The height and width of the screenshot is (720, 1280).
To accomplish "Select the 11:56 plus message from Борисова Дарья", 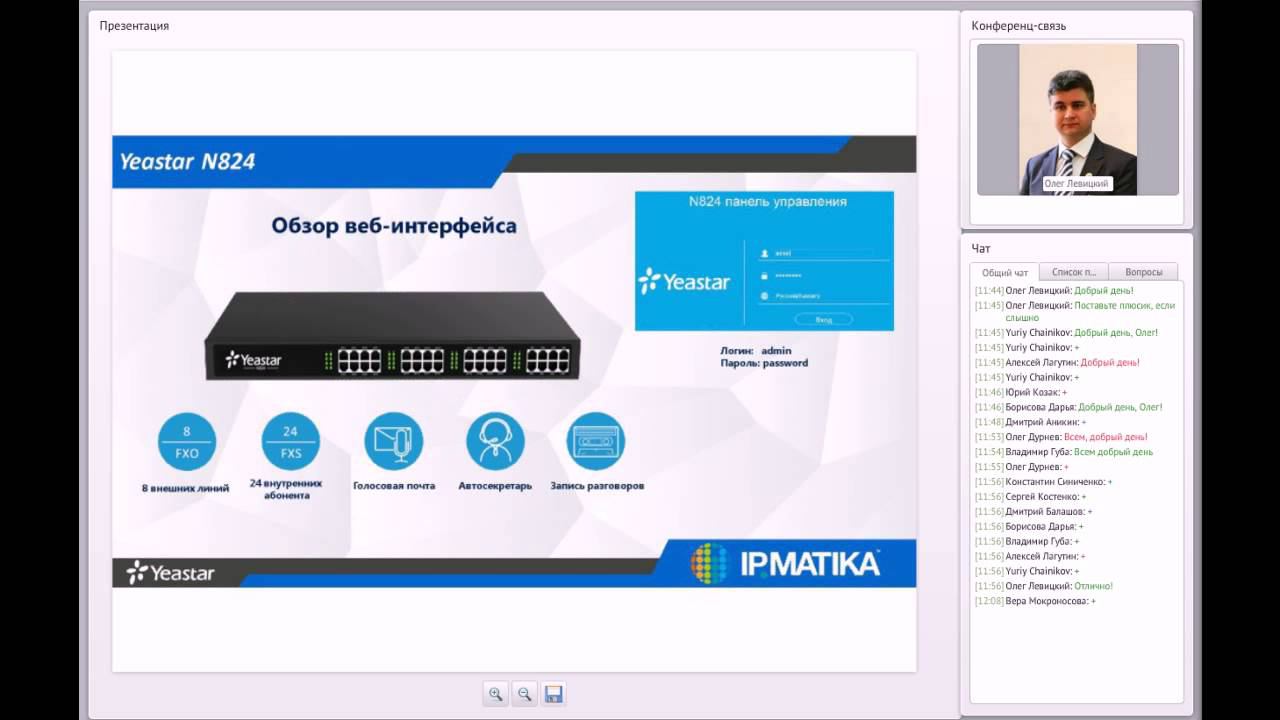I will [x=1028, y=527].
